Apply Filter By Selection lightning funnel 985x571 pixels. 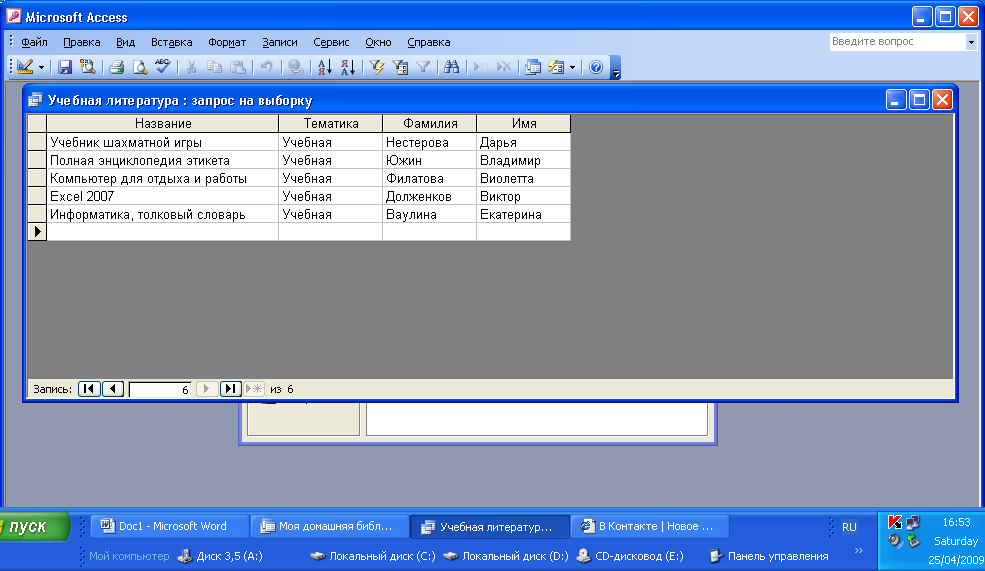click(377, 67)
